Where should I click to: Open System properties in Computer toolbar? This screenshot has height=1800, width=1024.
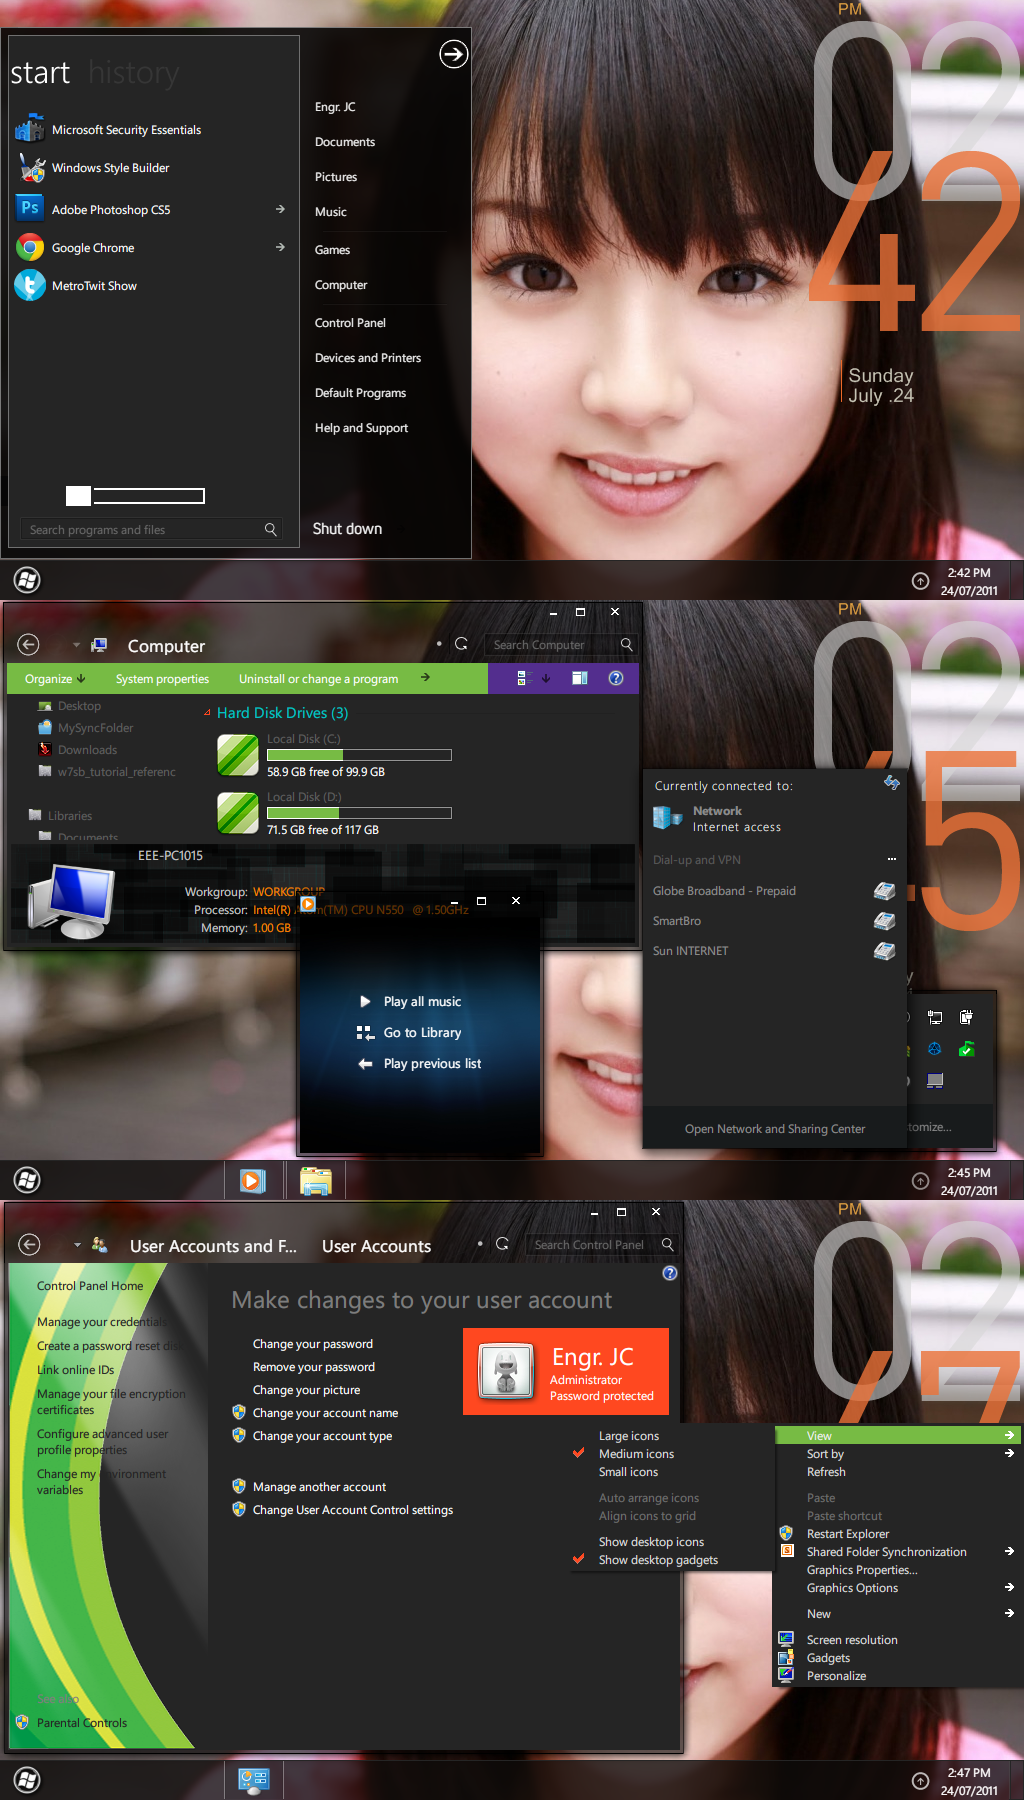(162, 679)
